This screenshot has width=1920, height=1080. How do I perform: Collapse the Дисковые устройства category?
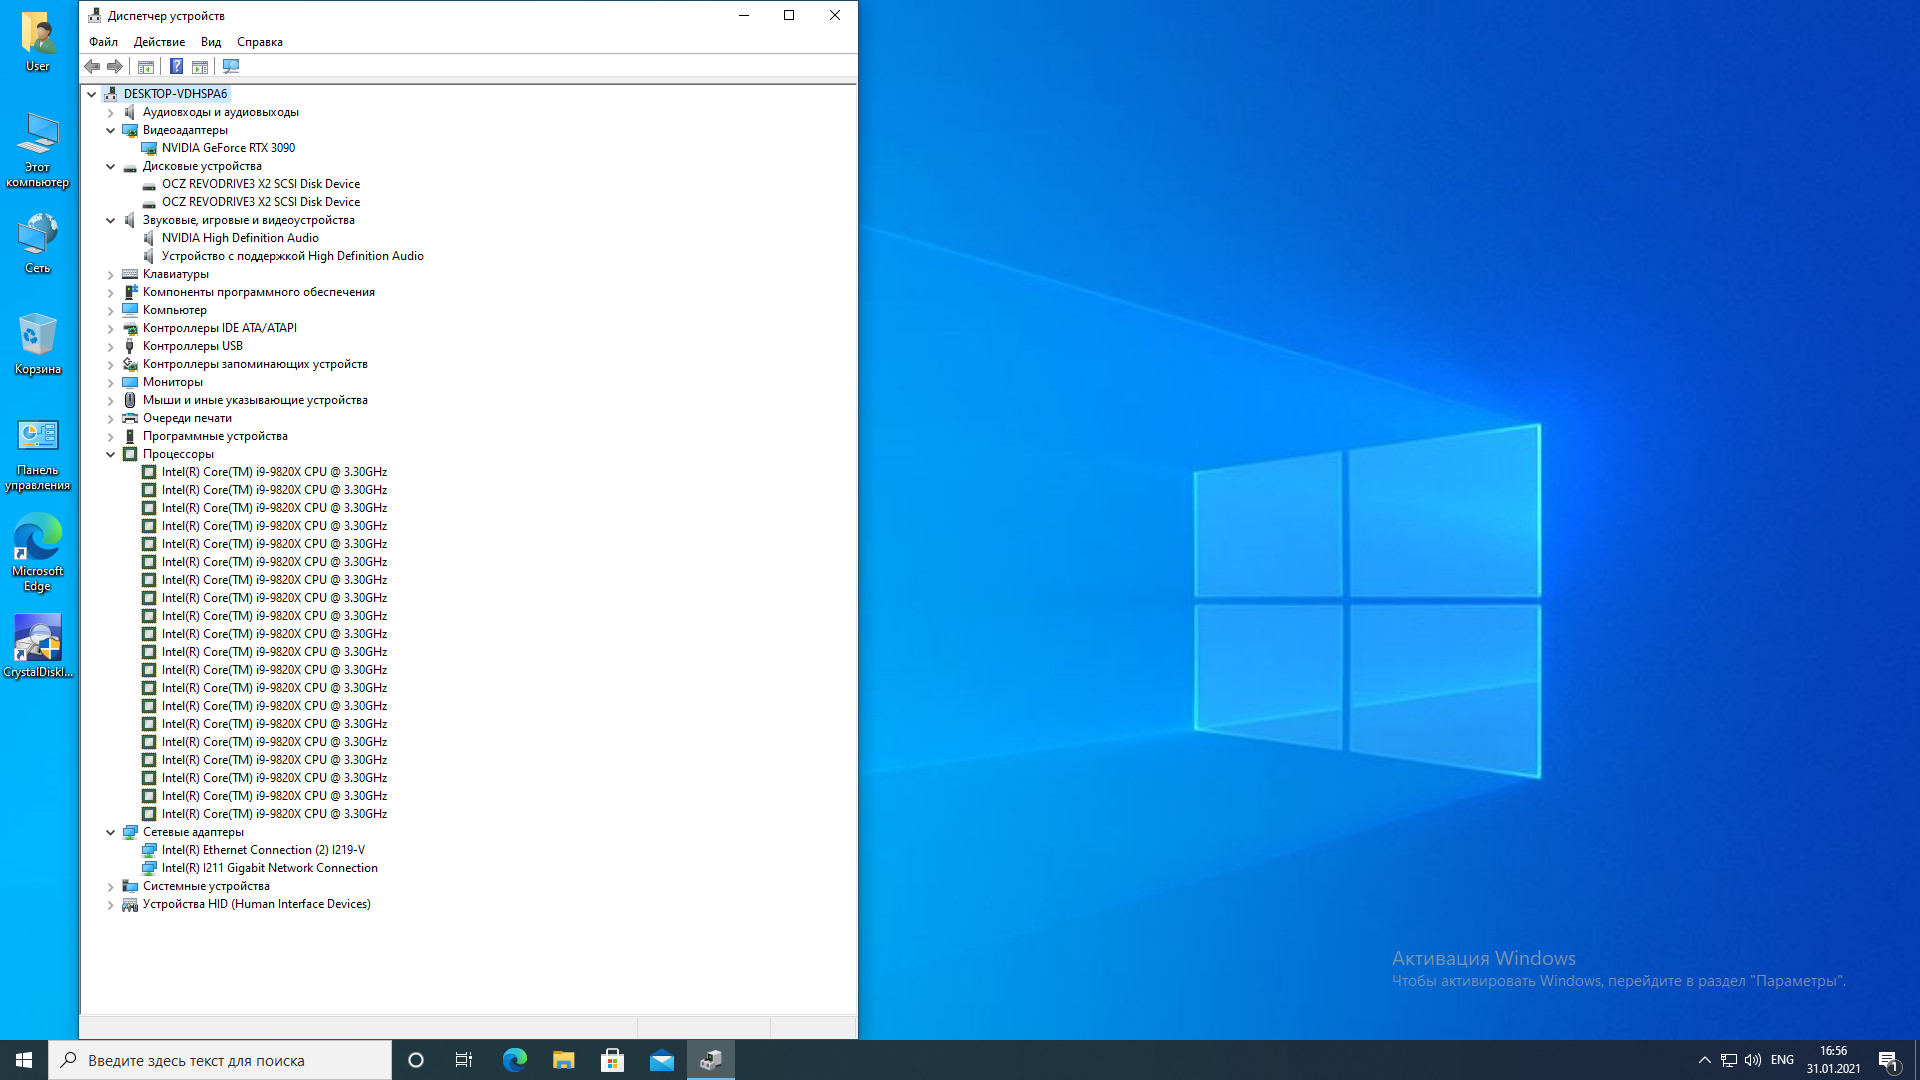pyautogui.click(x=111, y=166)
